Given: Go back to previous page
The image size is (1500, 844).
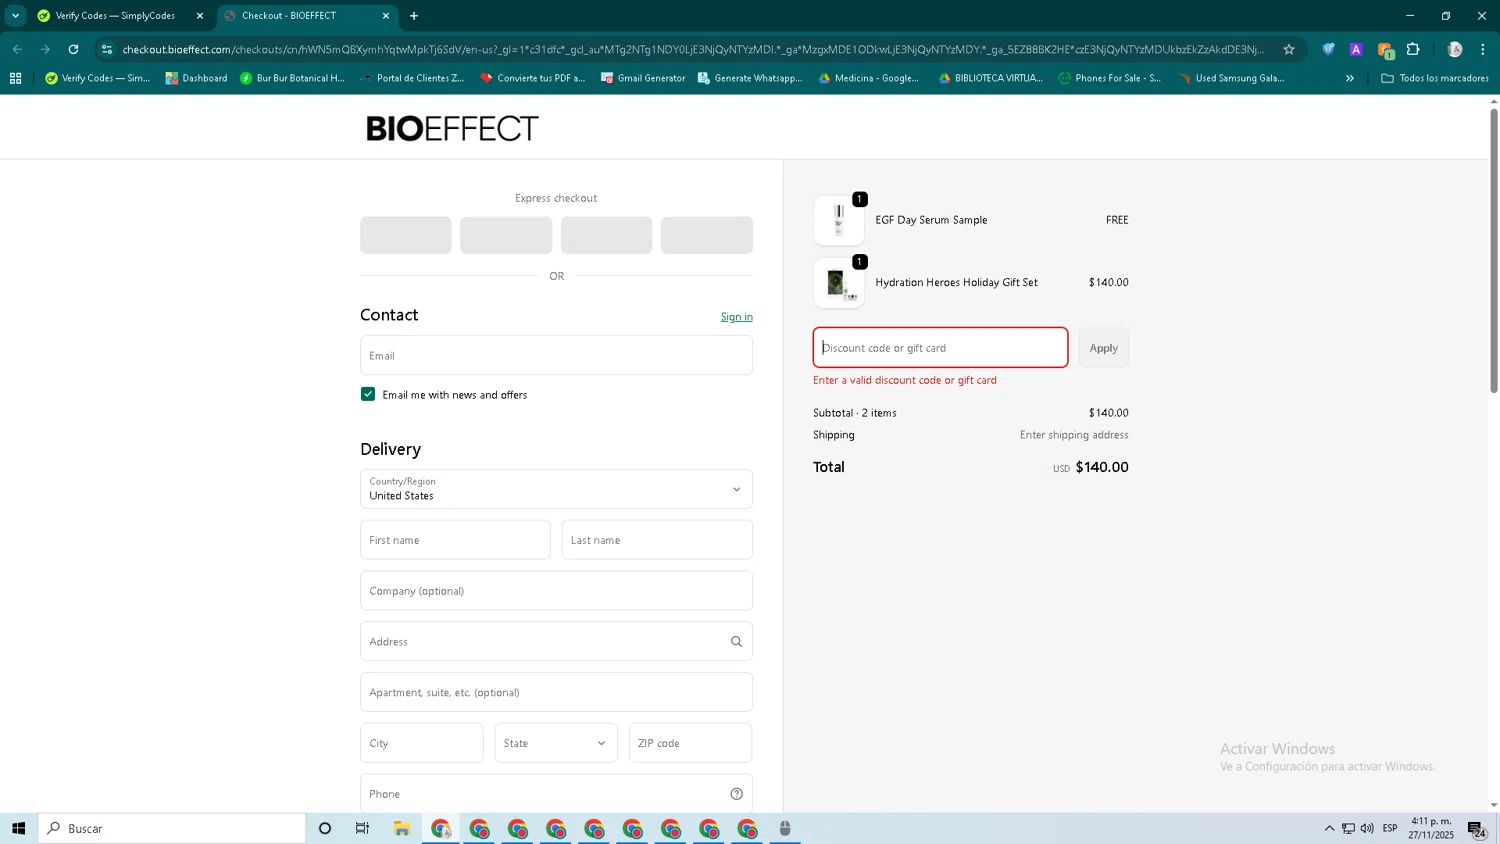Looking at the screenshot, I should [x=17, y=49].
